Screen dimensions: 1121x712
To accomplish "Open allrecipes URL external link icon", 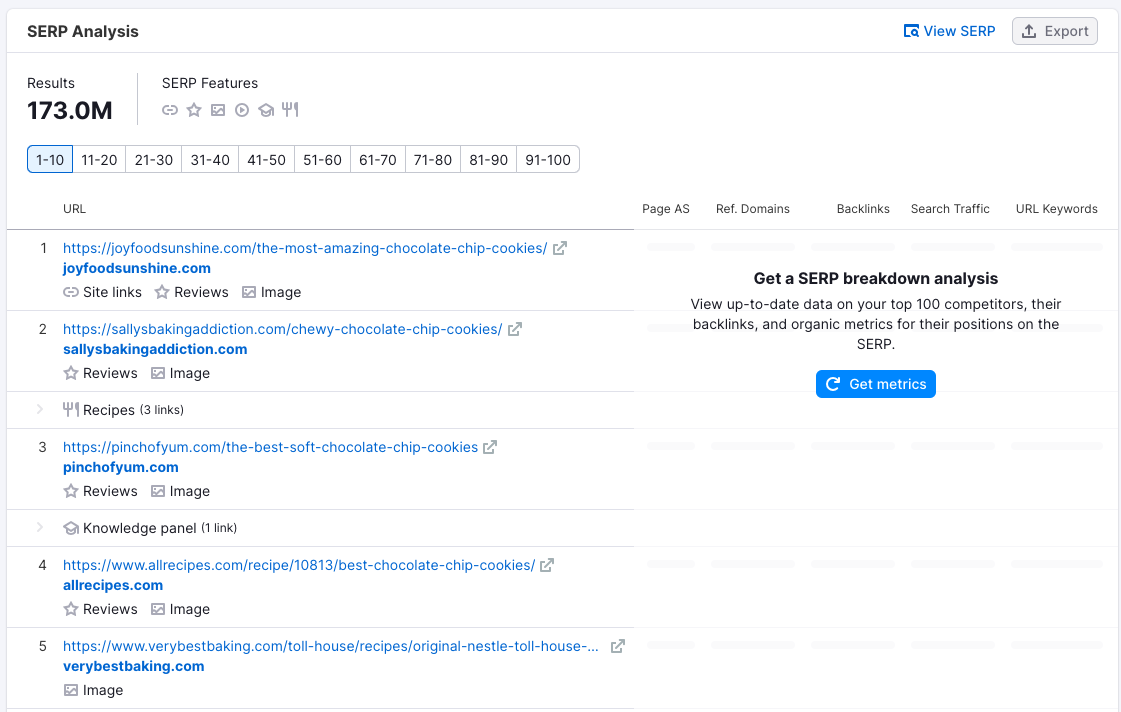I will click(547, 565).
